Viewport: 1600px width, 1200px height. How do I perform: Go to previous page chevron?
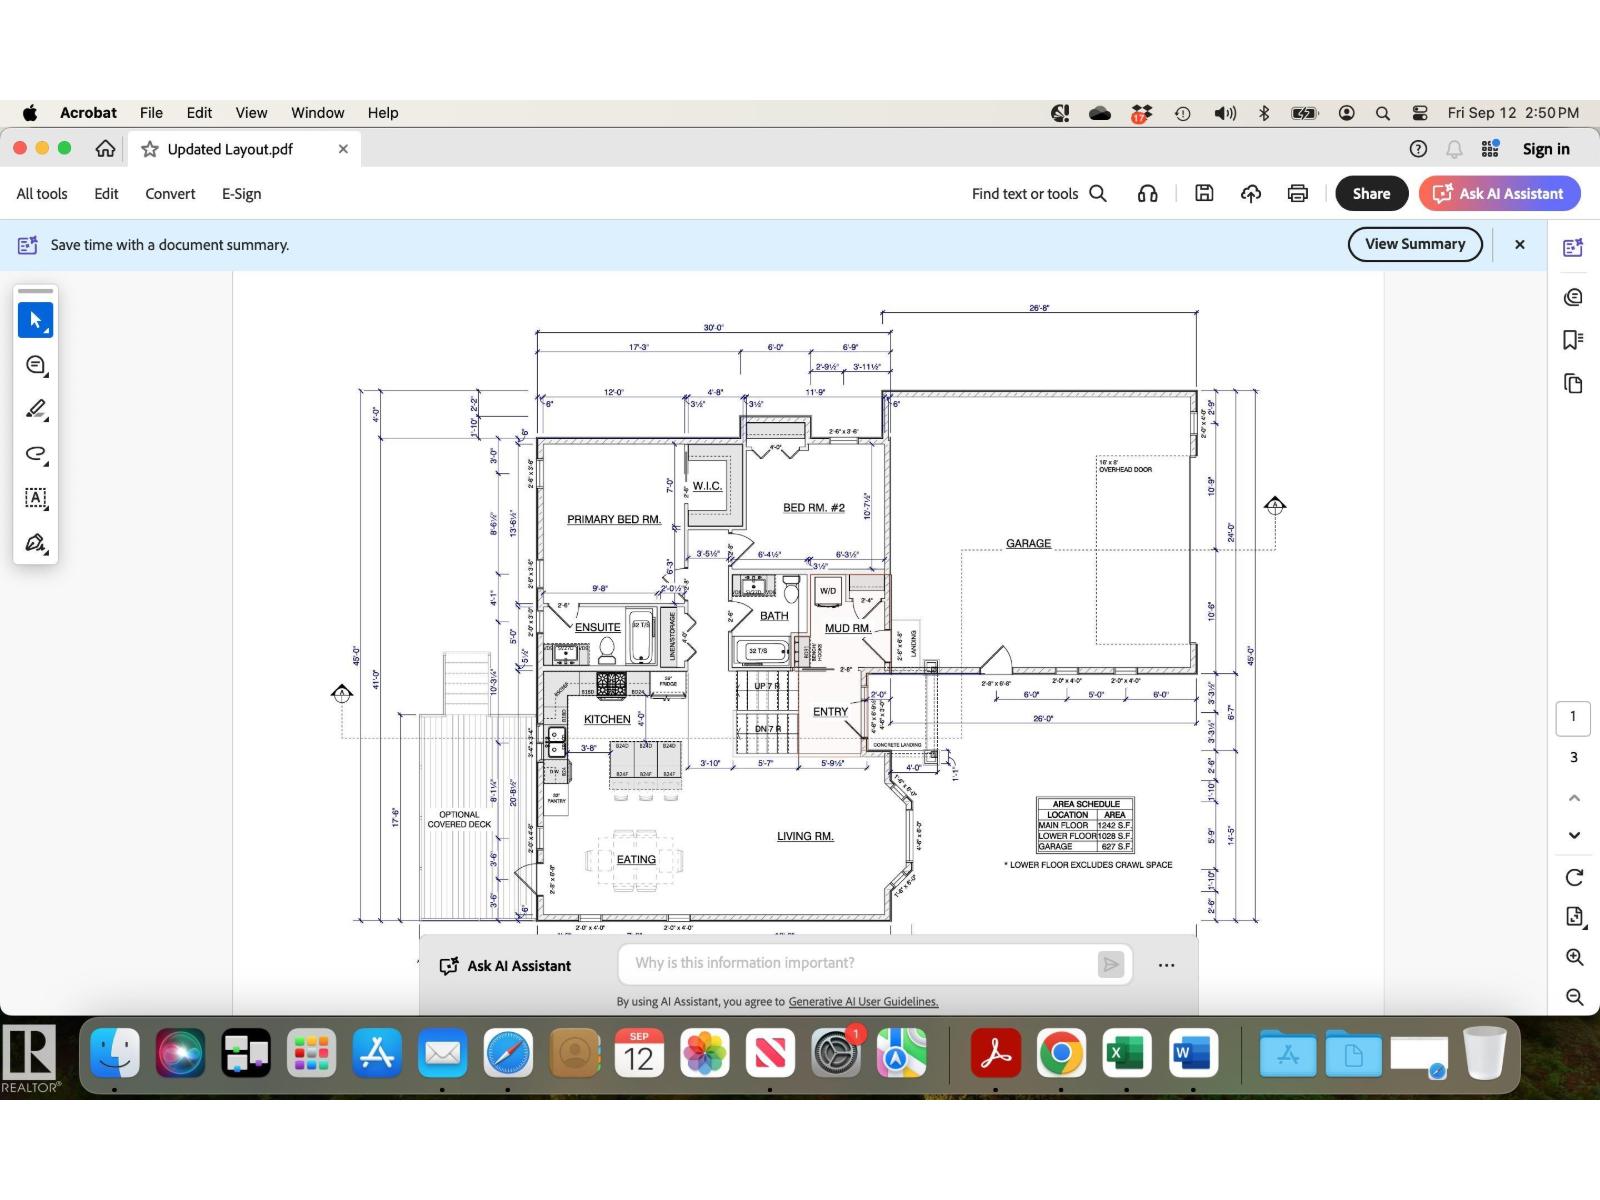[1574, 798]
